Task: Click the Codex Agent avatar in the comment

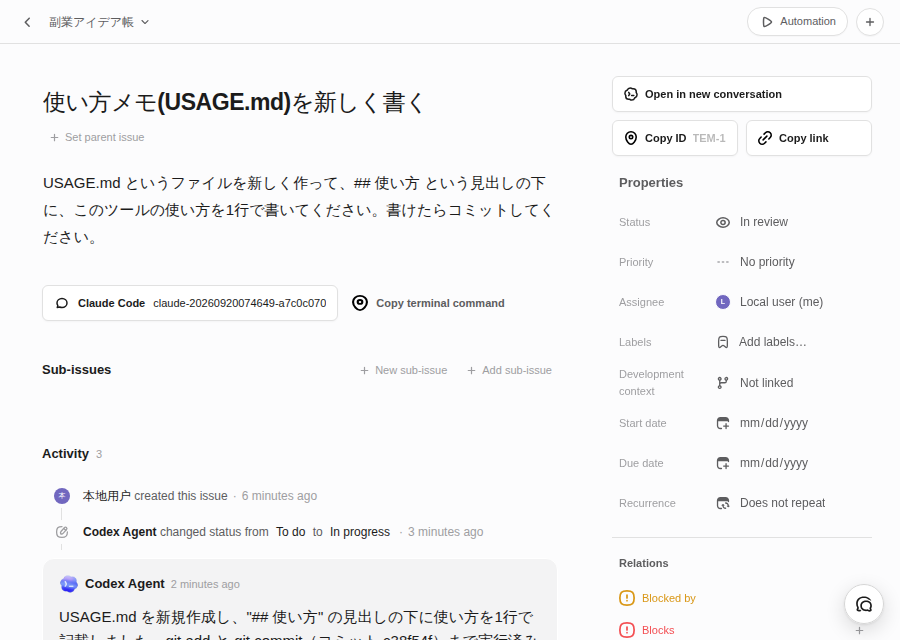Action: 69,584
